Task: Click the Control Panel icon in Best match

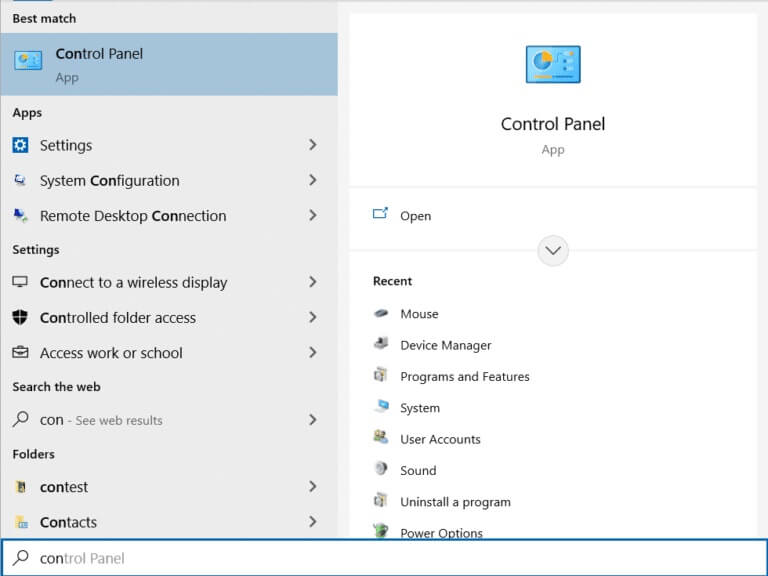Action: (28, 60)
